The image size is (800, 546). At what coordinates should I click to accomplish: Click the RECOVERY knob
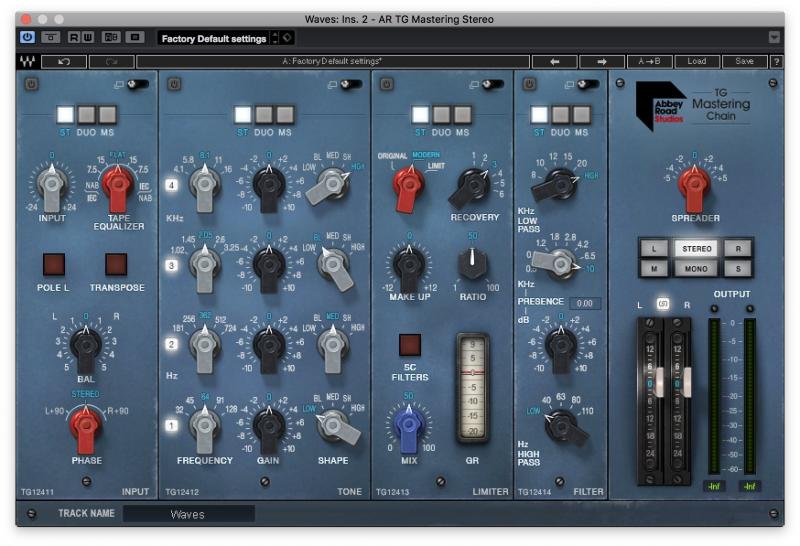point(472,187)
